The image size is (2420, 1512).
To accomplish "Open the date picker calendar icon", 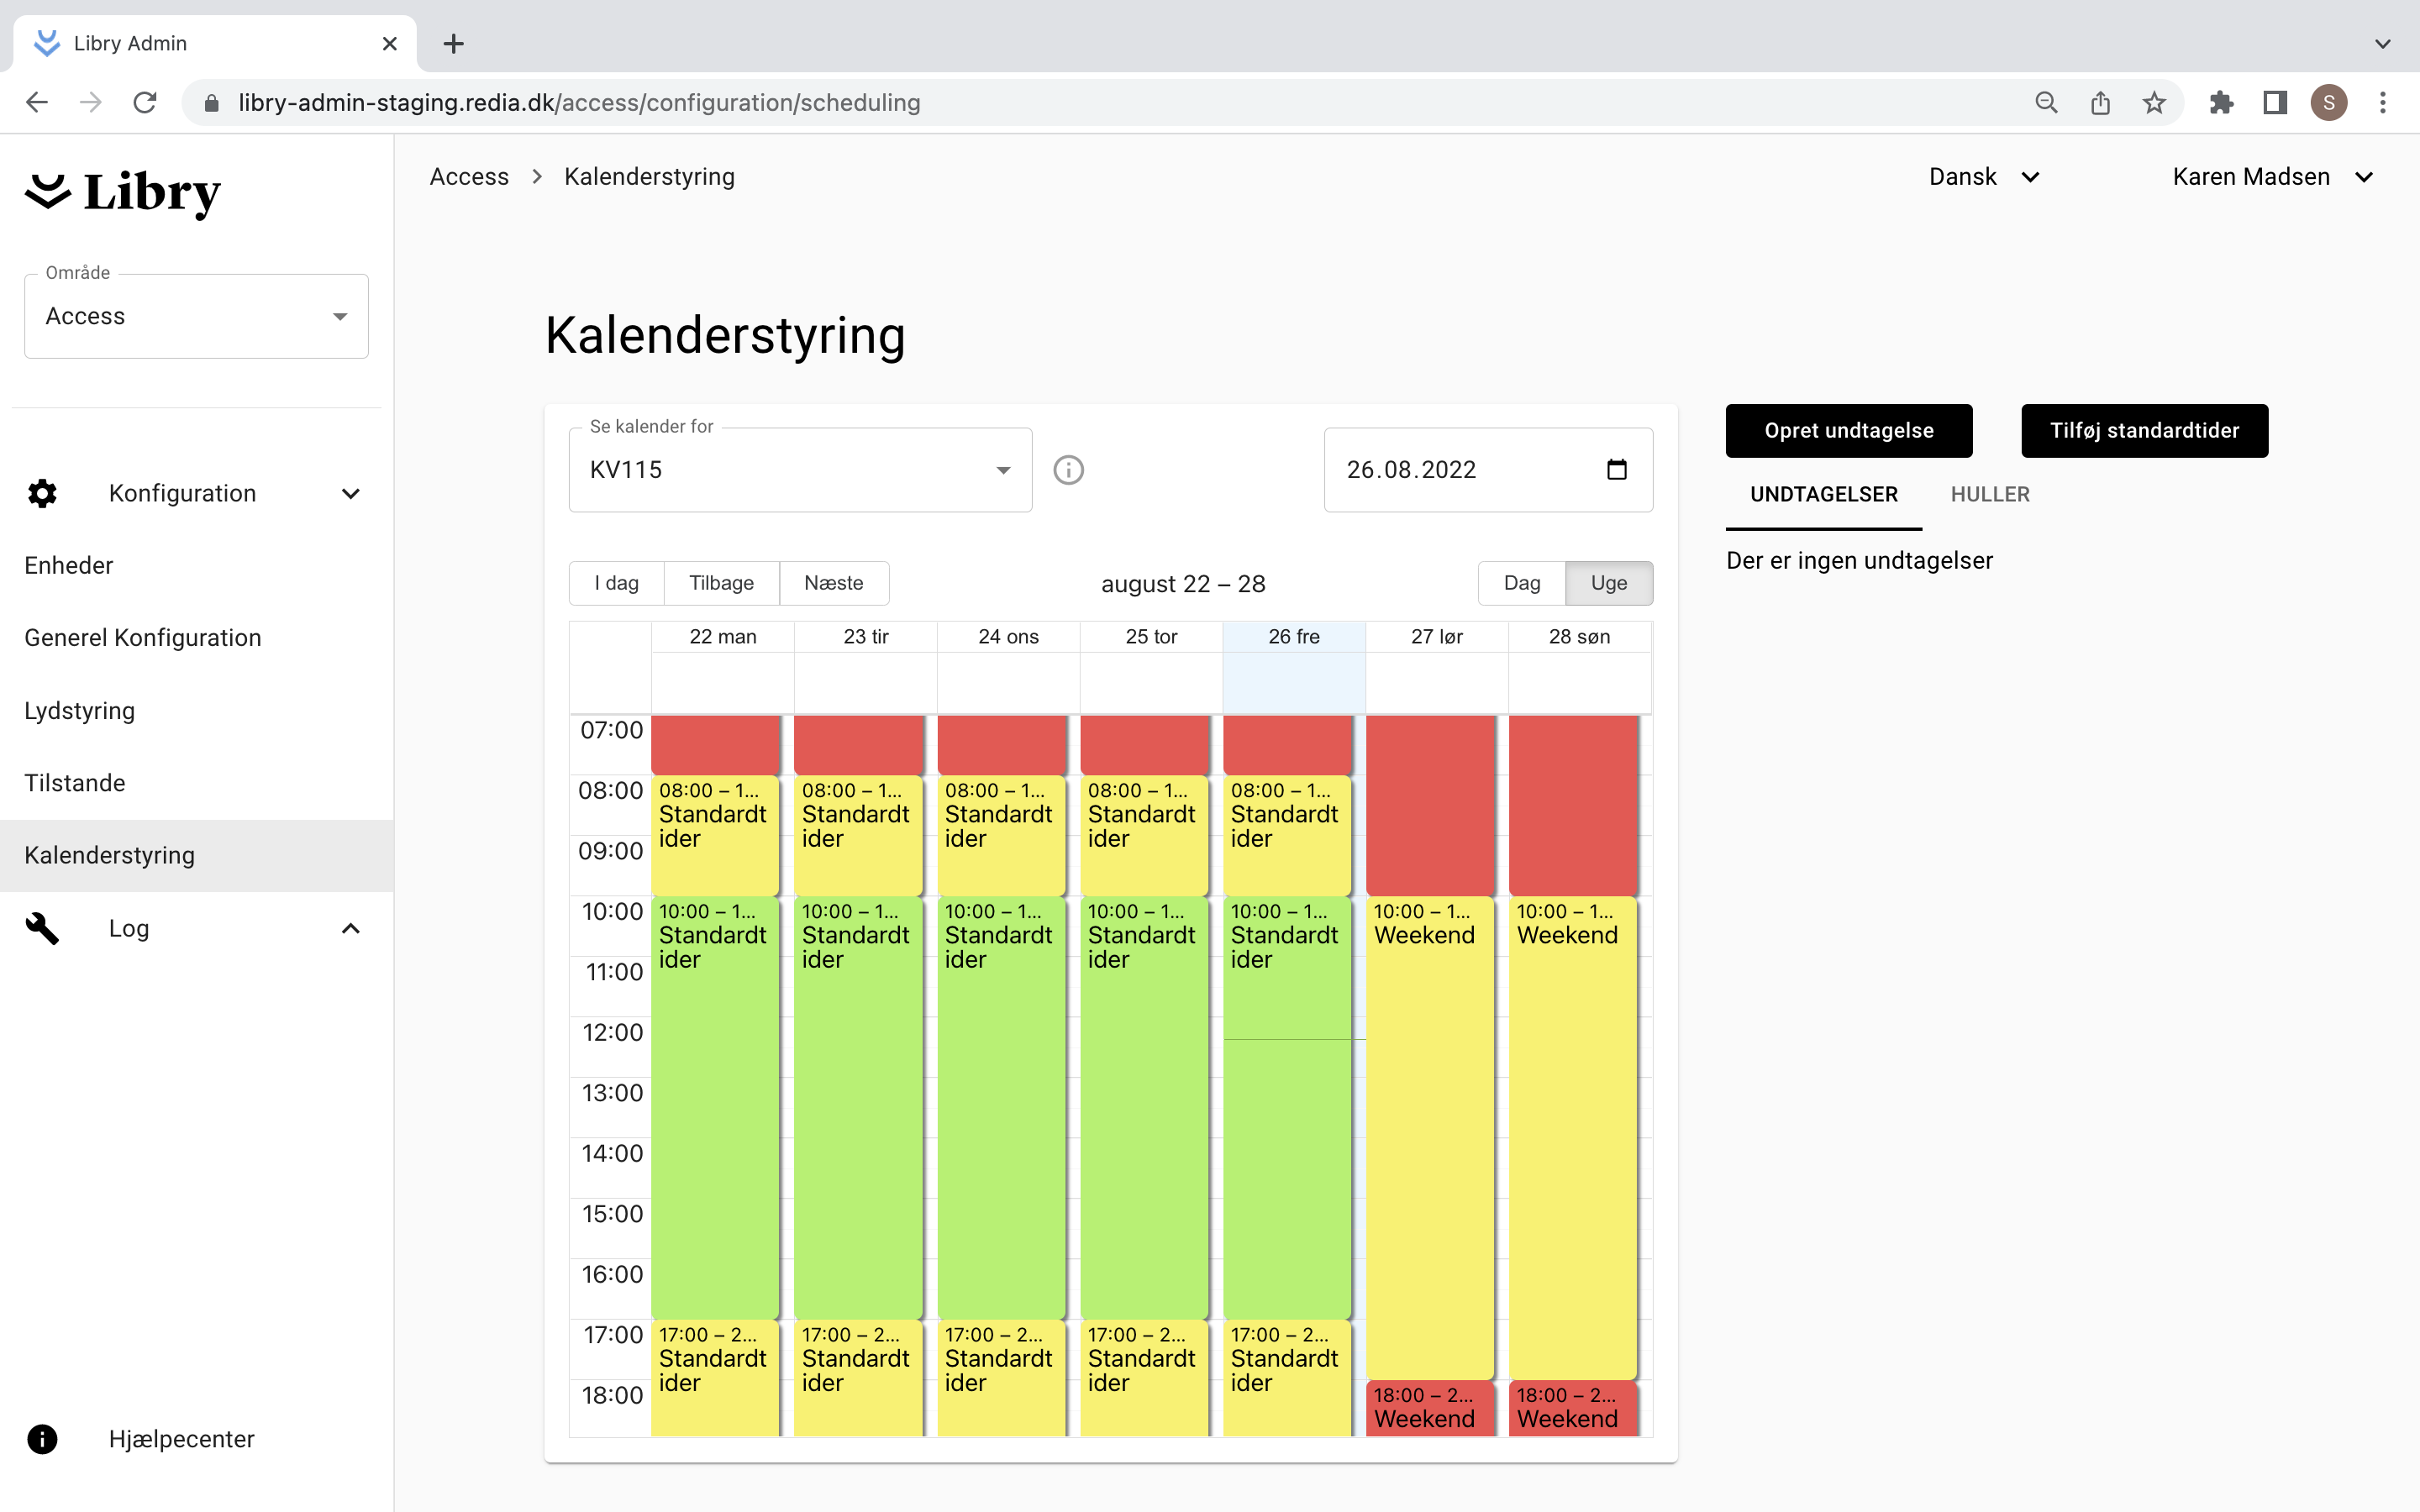I will coord(1616,470).
